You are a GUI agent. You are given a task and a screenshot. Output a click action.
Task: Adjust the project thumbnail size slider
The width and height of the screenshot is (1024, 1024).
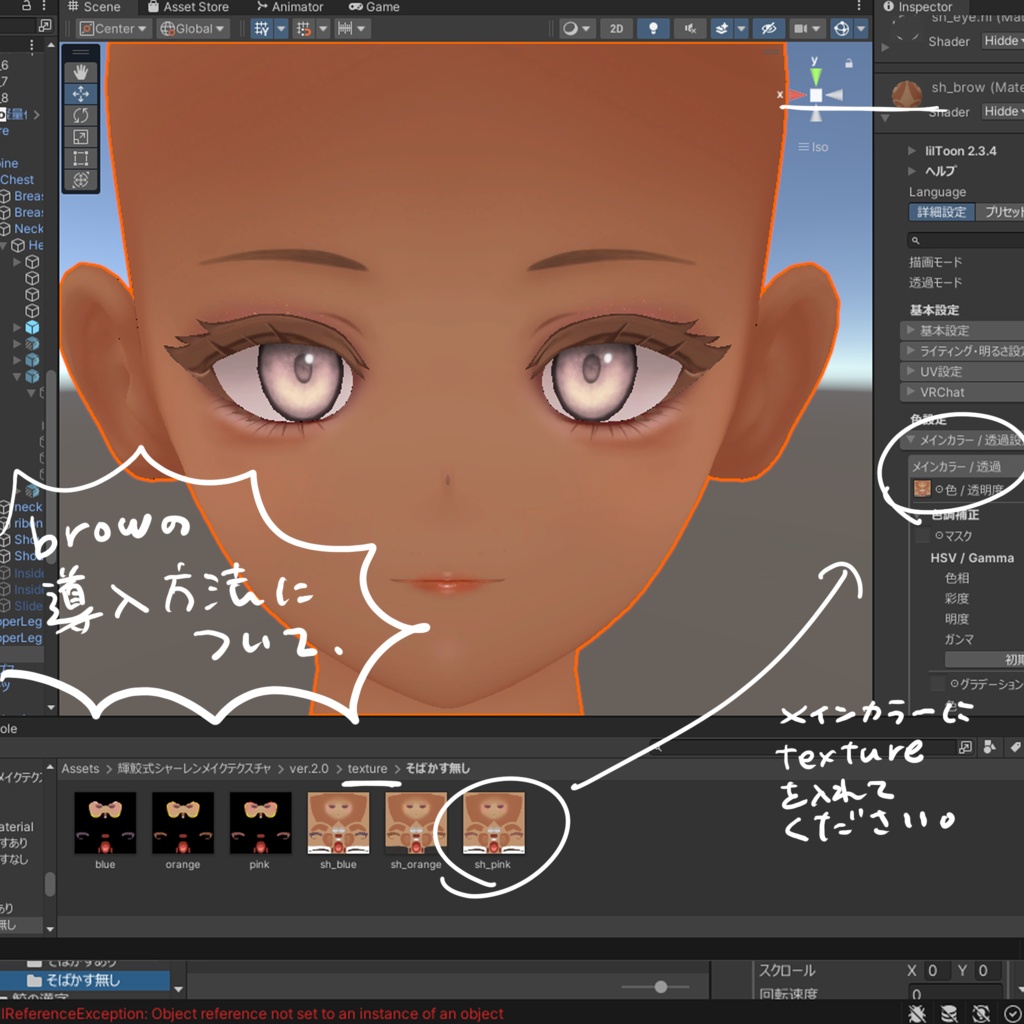(x=661, y=987)
